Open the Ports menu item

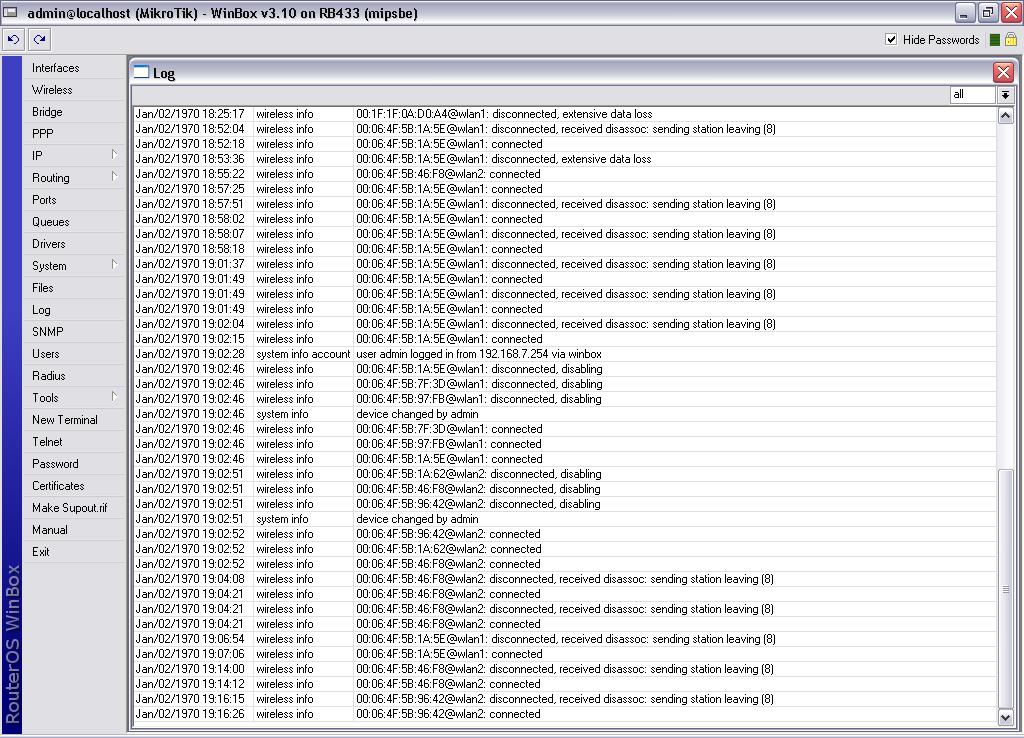click(74, 200)
